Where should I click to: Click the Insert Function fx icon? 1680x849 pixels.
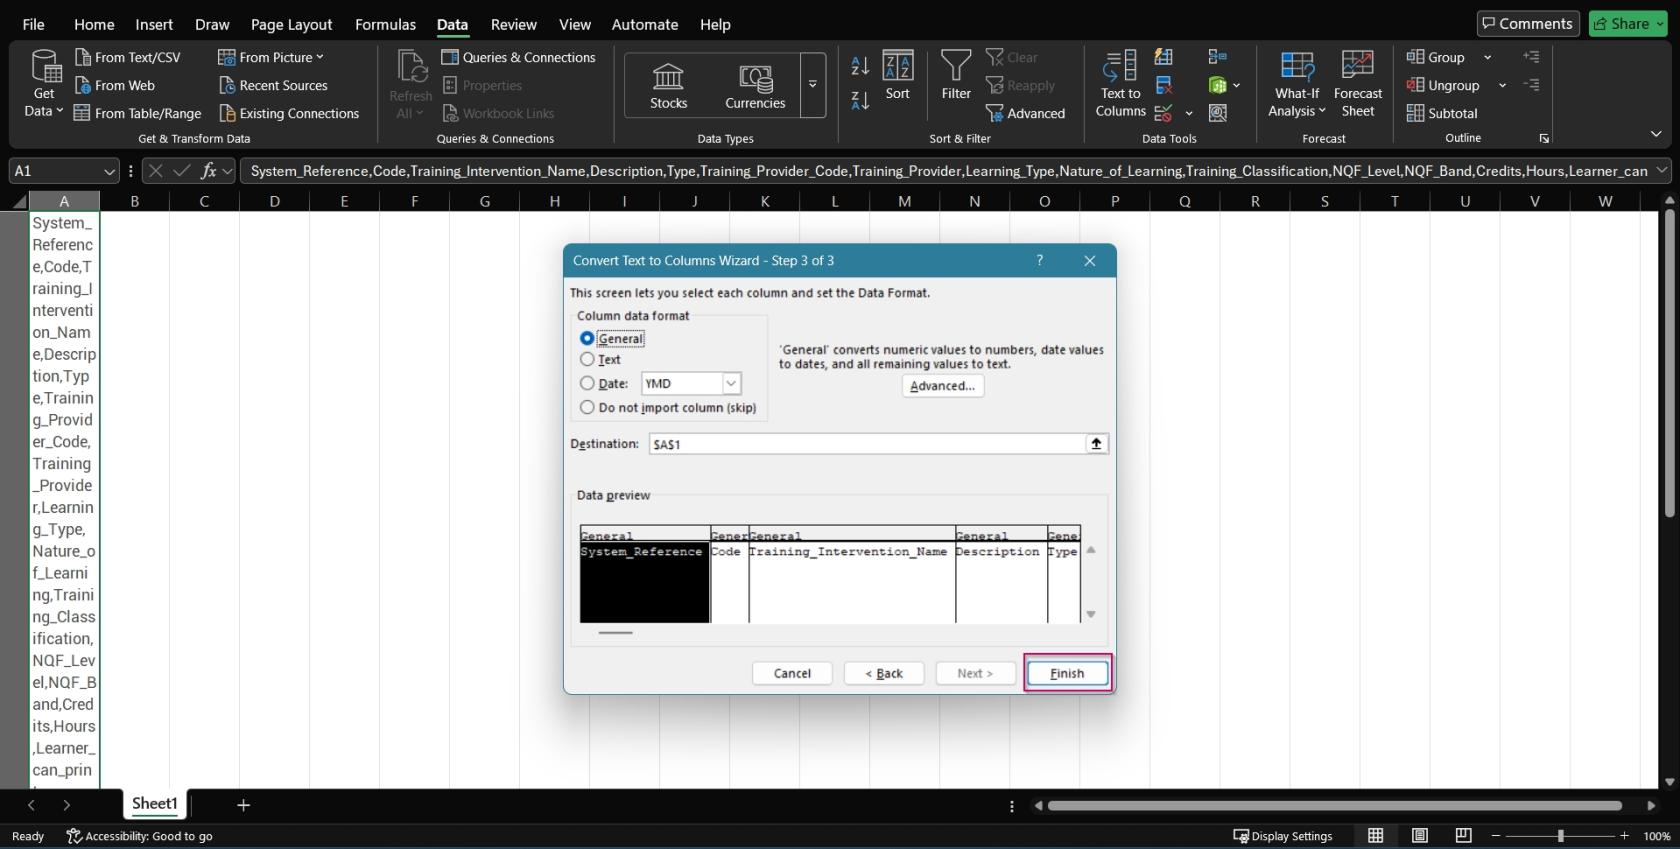tap(208, 171)
